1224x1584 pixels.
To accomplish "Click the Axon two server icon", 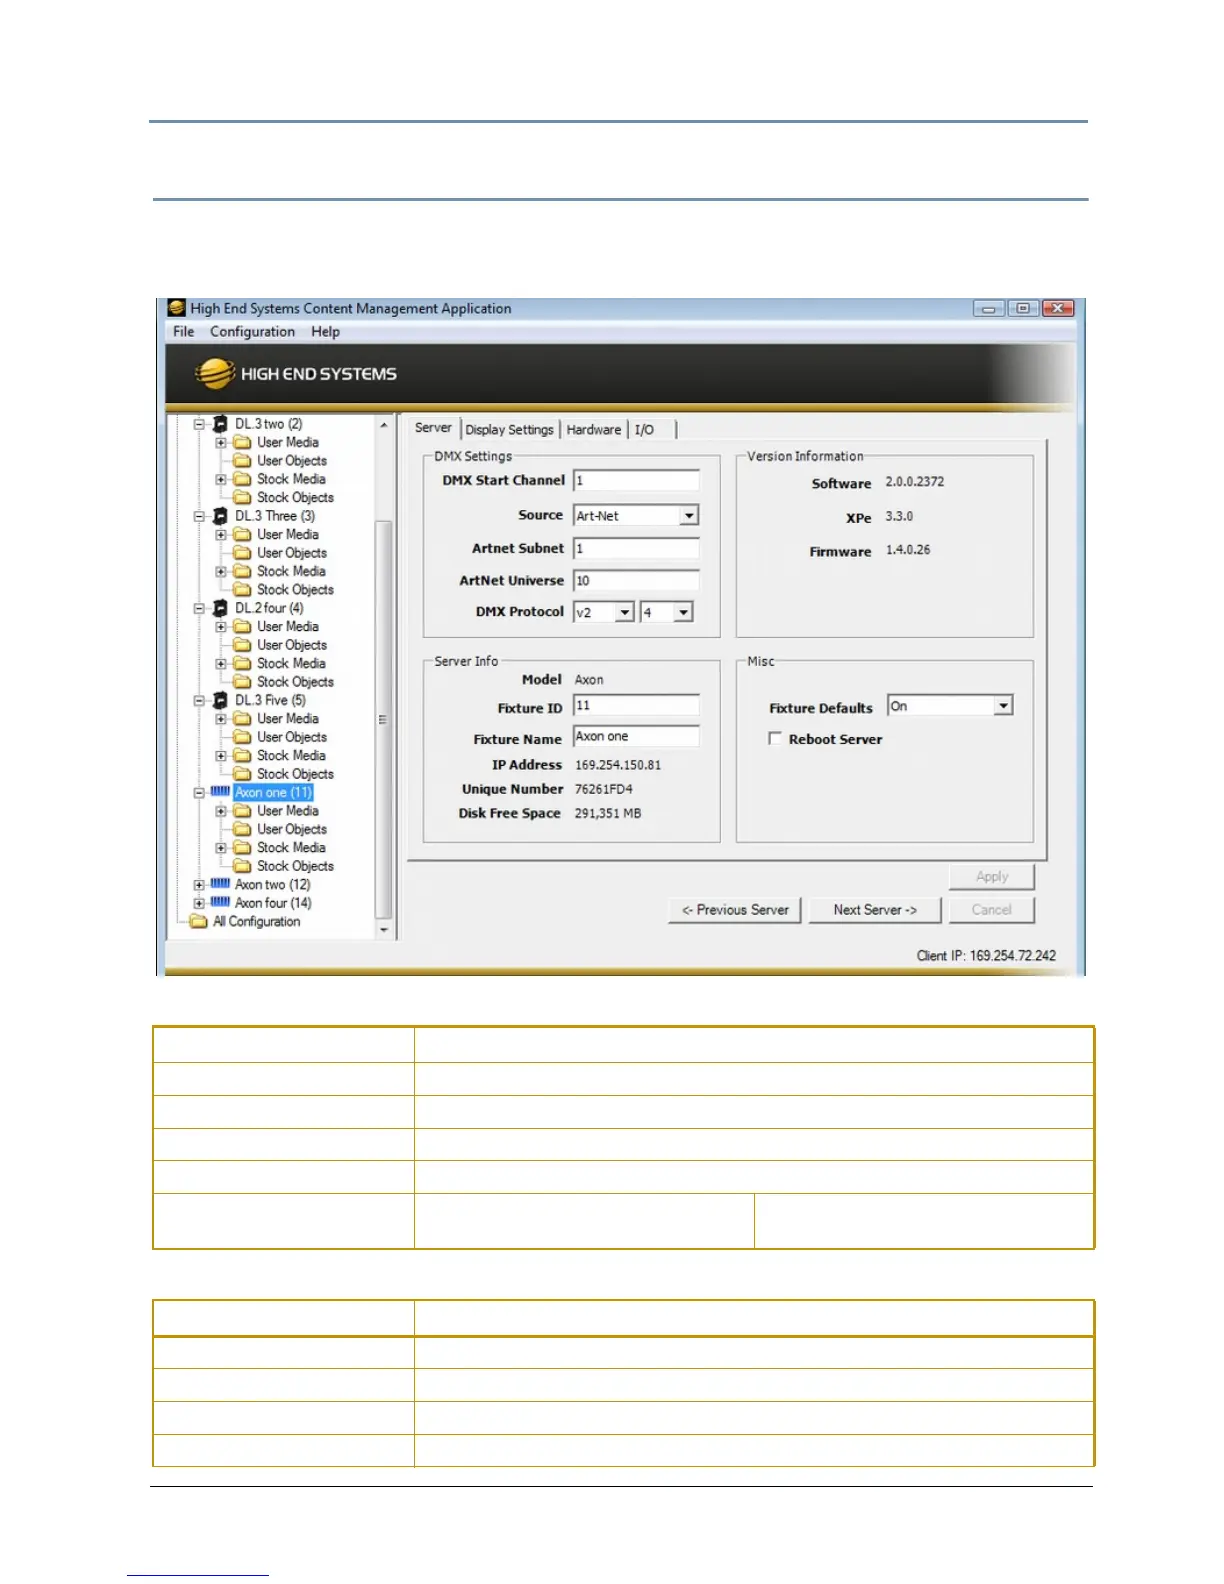I will tap(220, 885).
